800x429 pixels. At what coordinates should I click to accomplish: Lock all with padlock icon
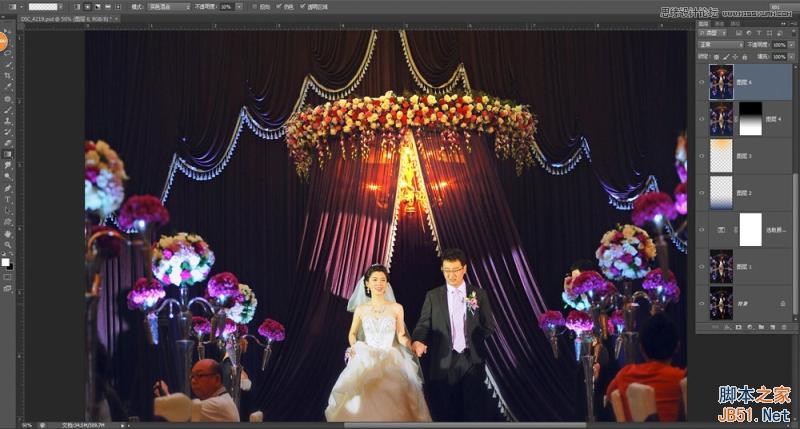click(744, 57)
